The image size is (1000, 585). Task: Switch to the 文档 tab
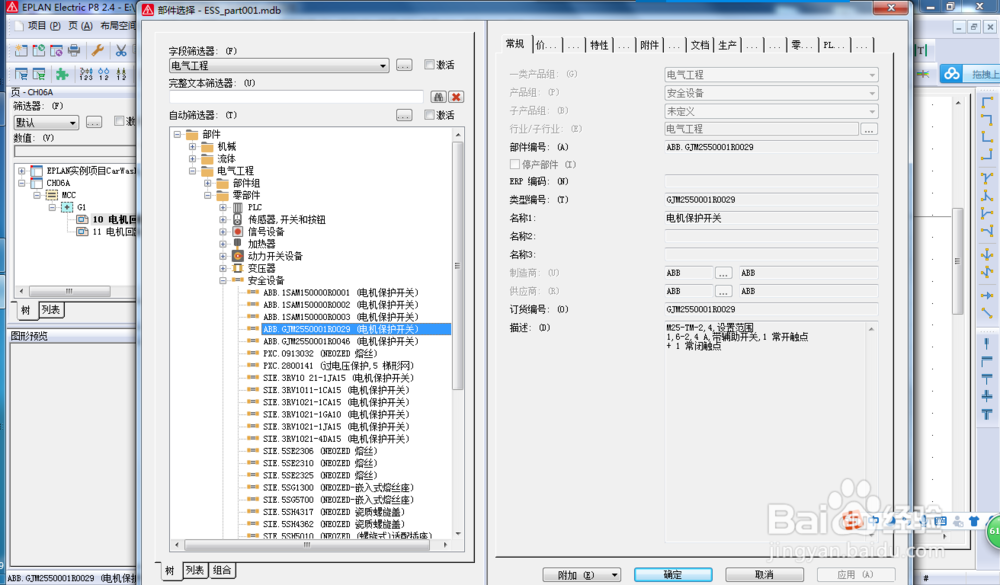coord(700,45)
